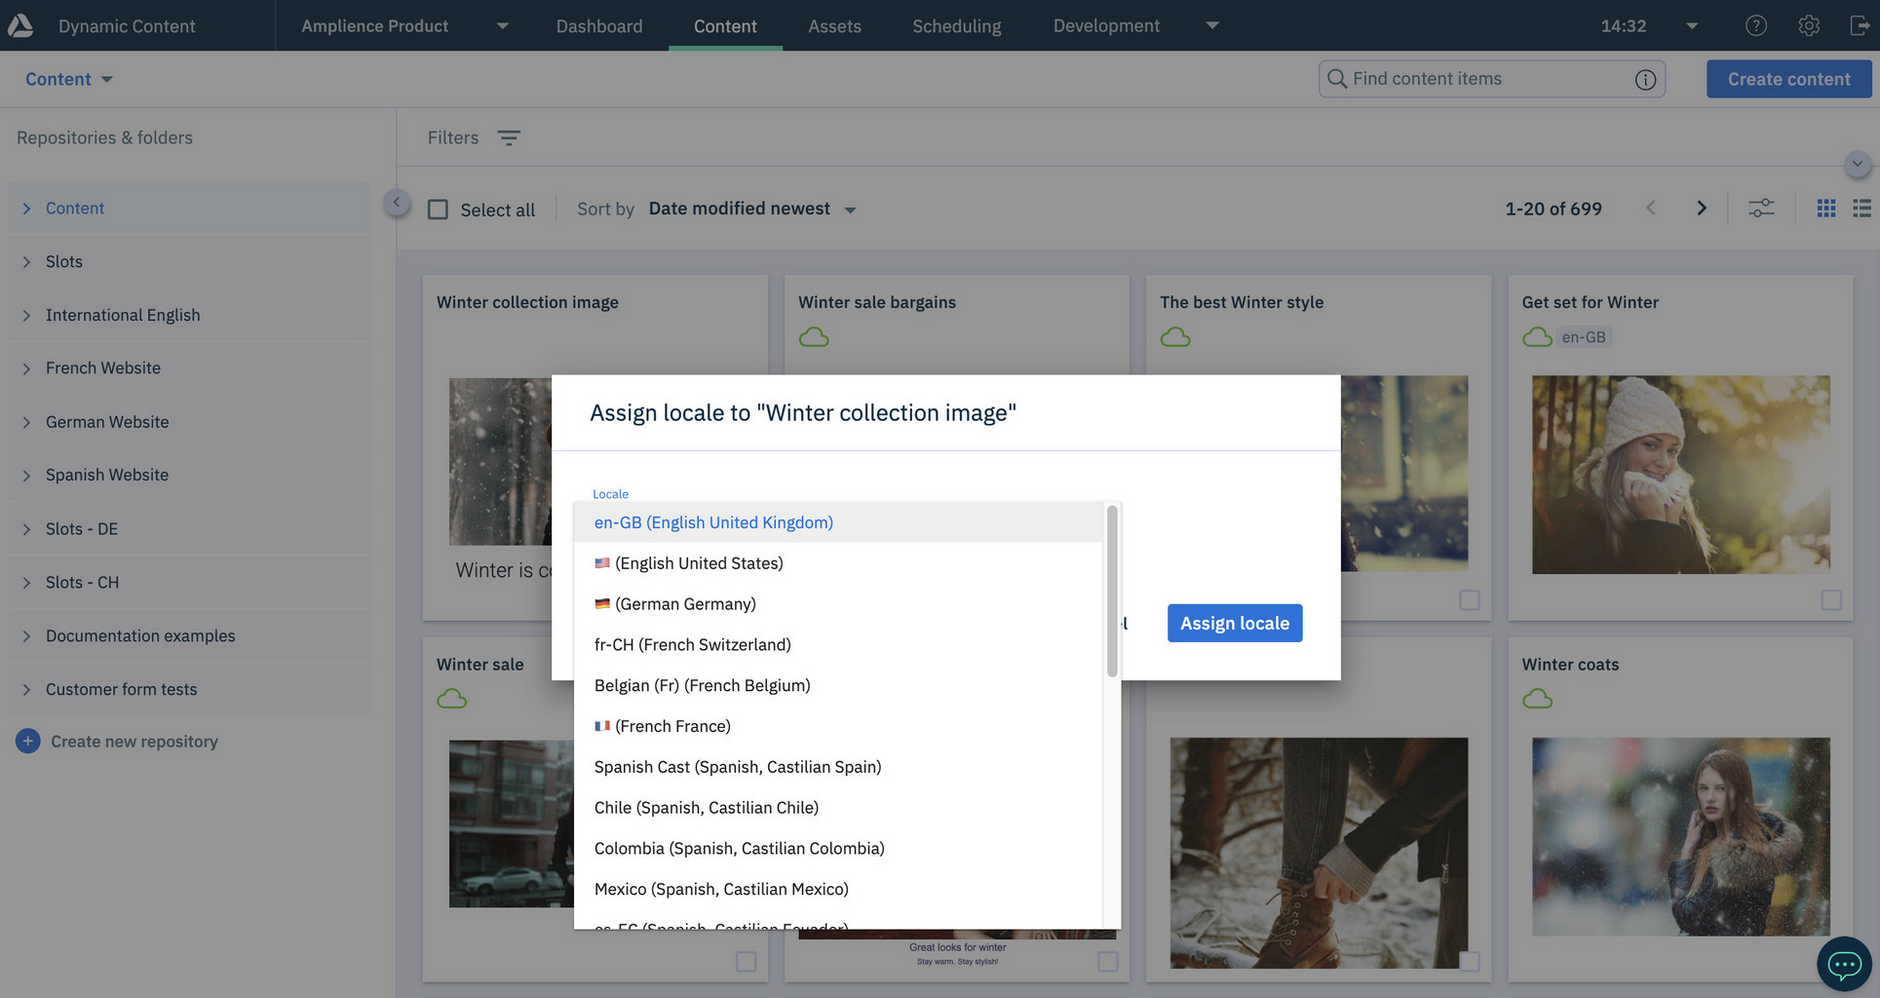Collapse the repositories sidebar arrow
Viewport: 1880px width, 998px height.
pyautogui.click(x=397, y=203)
